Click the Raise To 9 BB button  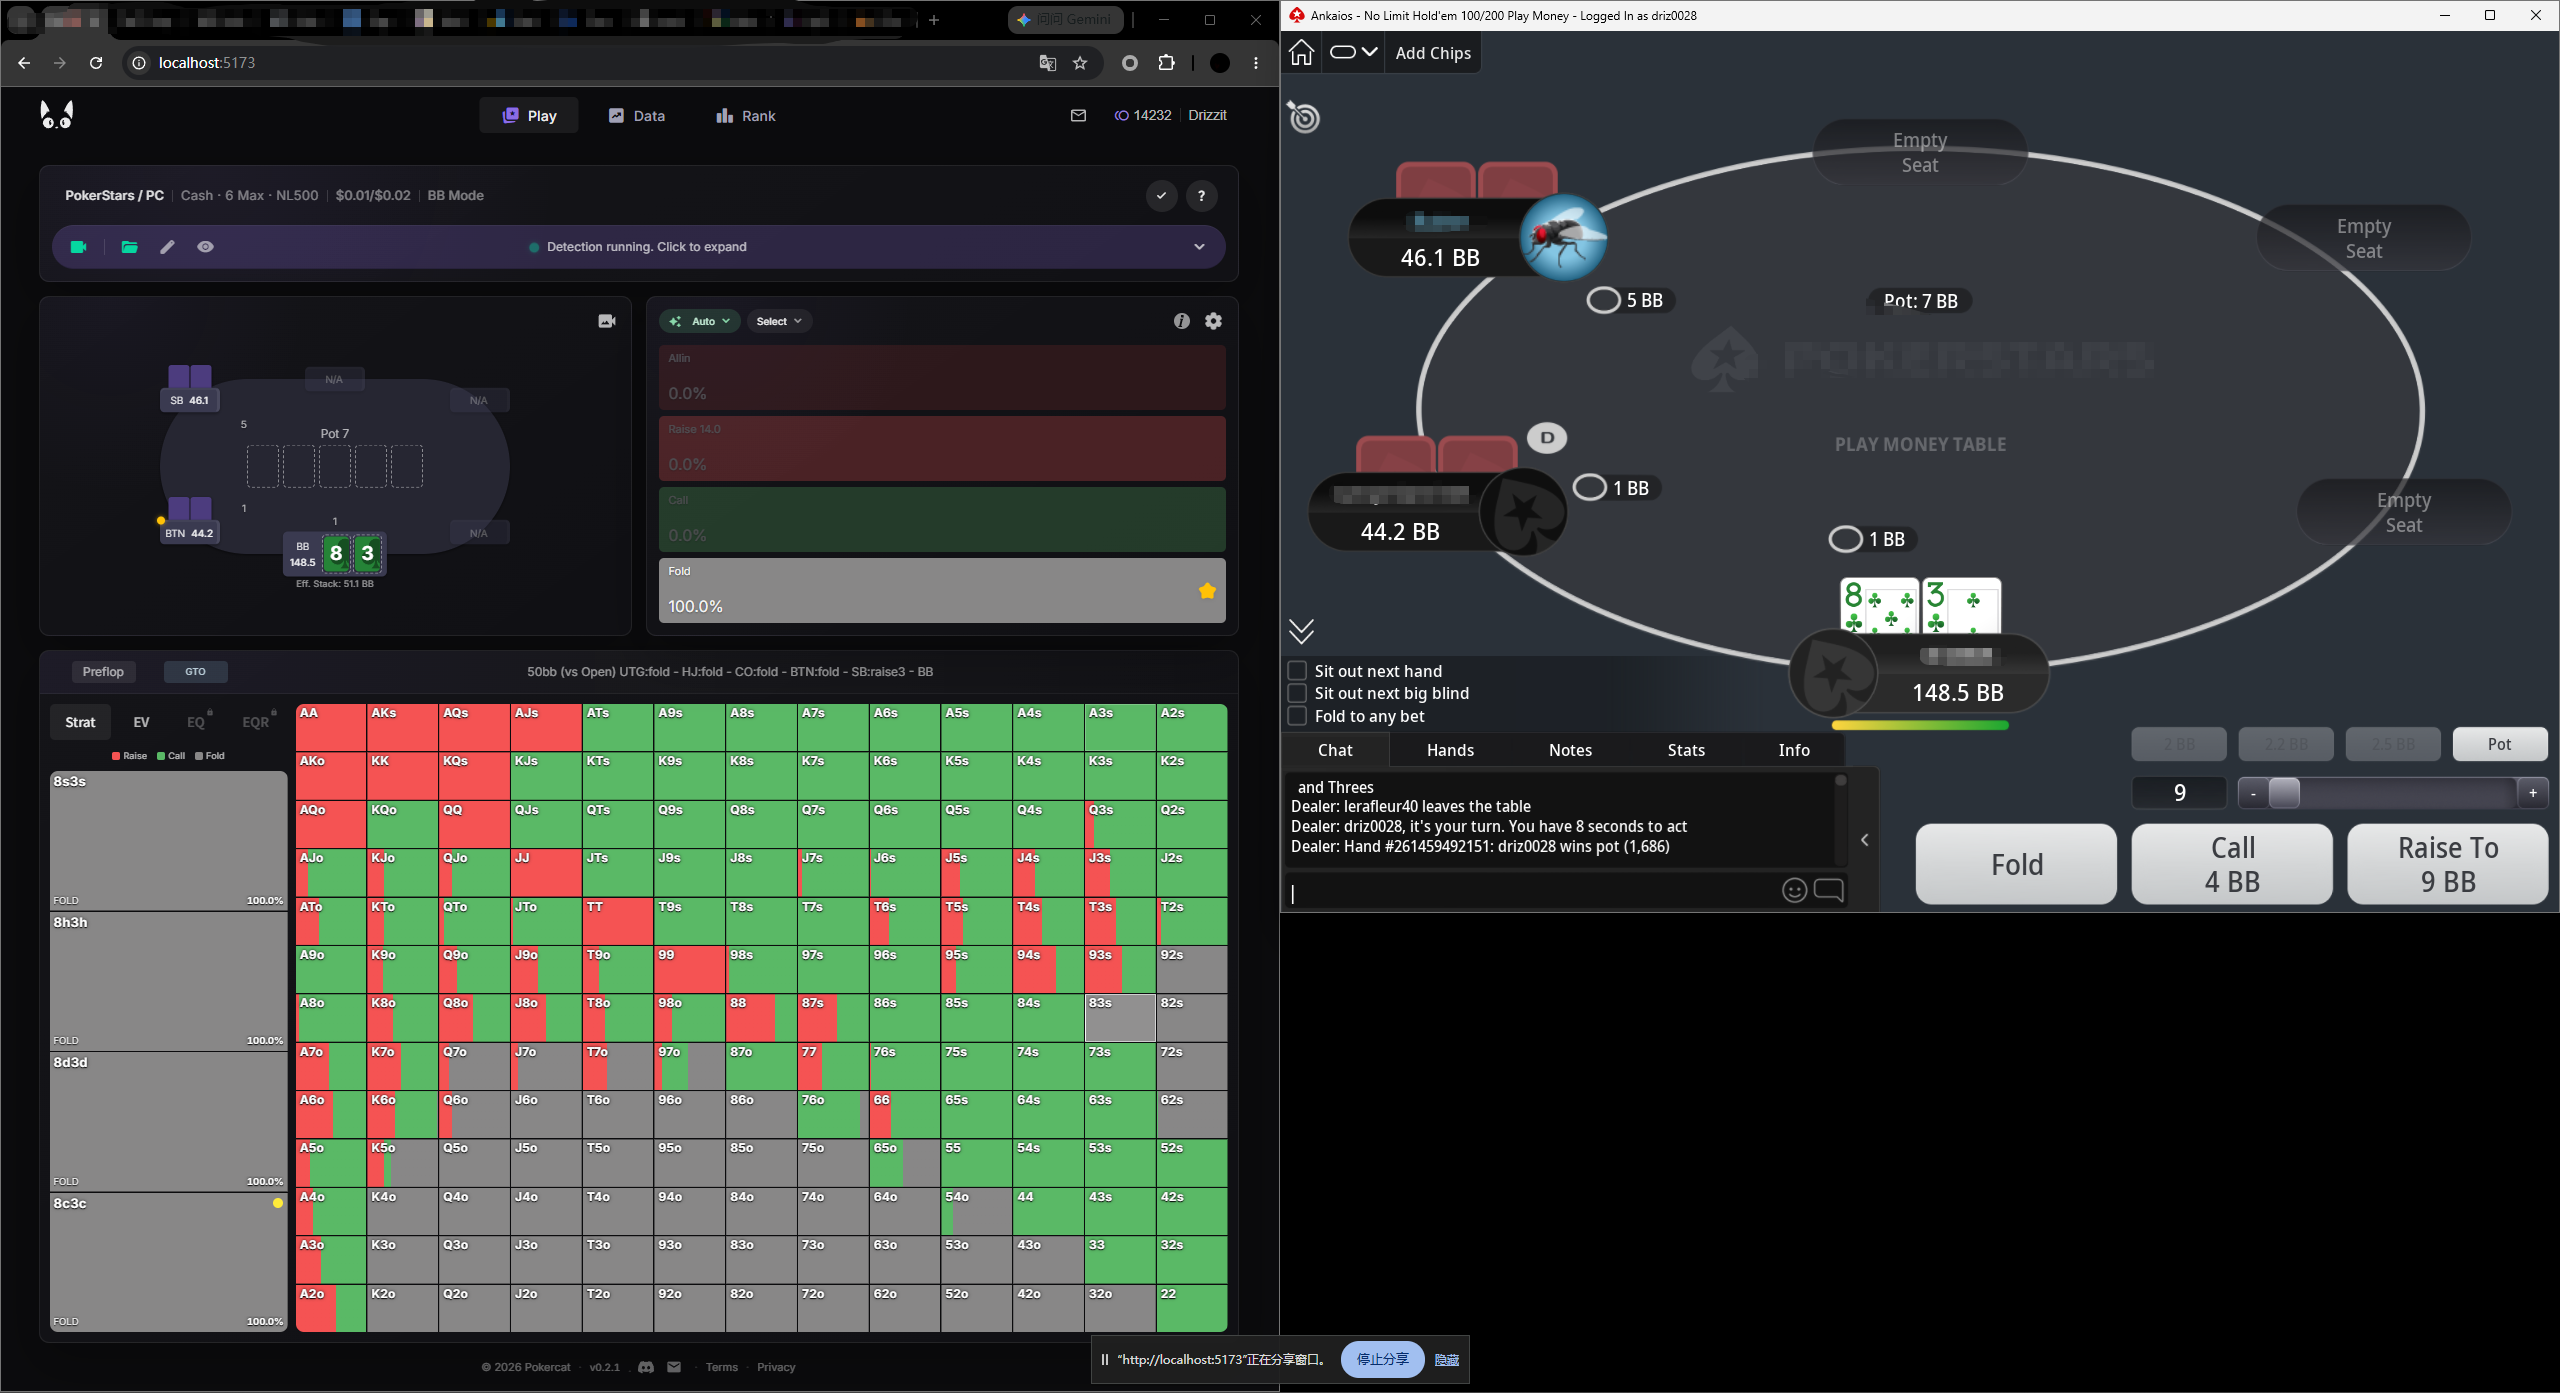coord(2447,864)
